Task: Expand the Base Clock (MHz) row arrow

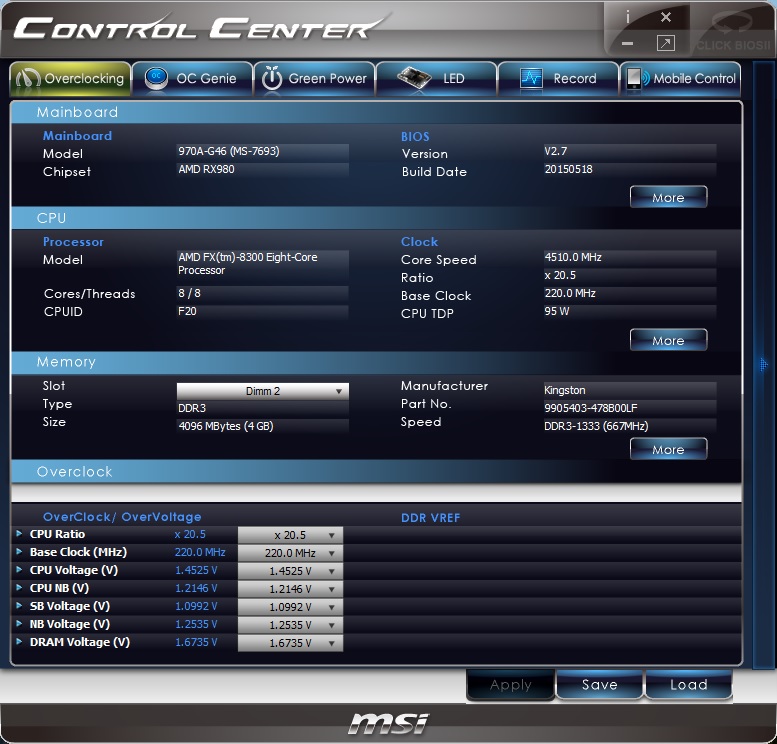Action: tap(19, 551)
